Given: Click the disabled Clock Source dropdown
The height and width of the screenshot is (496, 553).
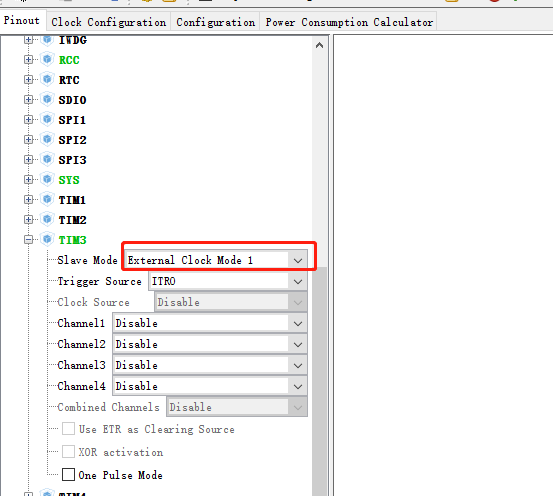Looking at the screenshot, I should point(231,302).
